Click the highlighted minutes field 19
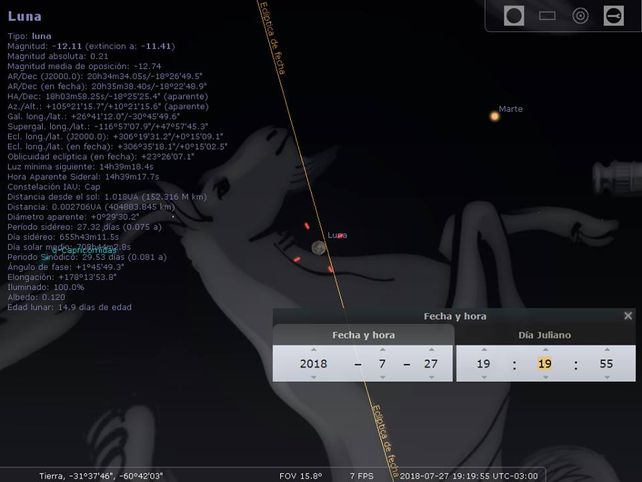The height and width of the screenshot is (482, 642). pyautogui.click(x=545, y=364)
